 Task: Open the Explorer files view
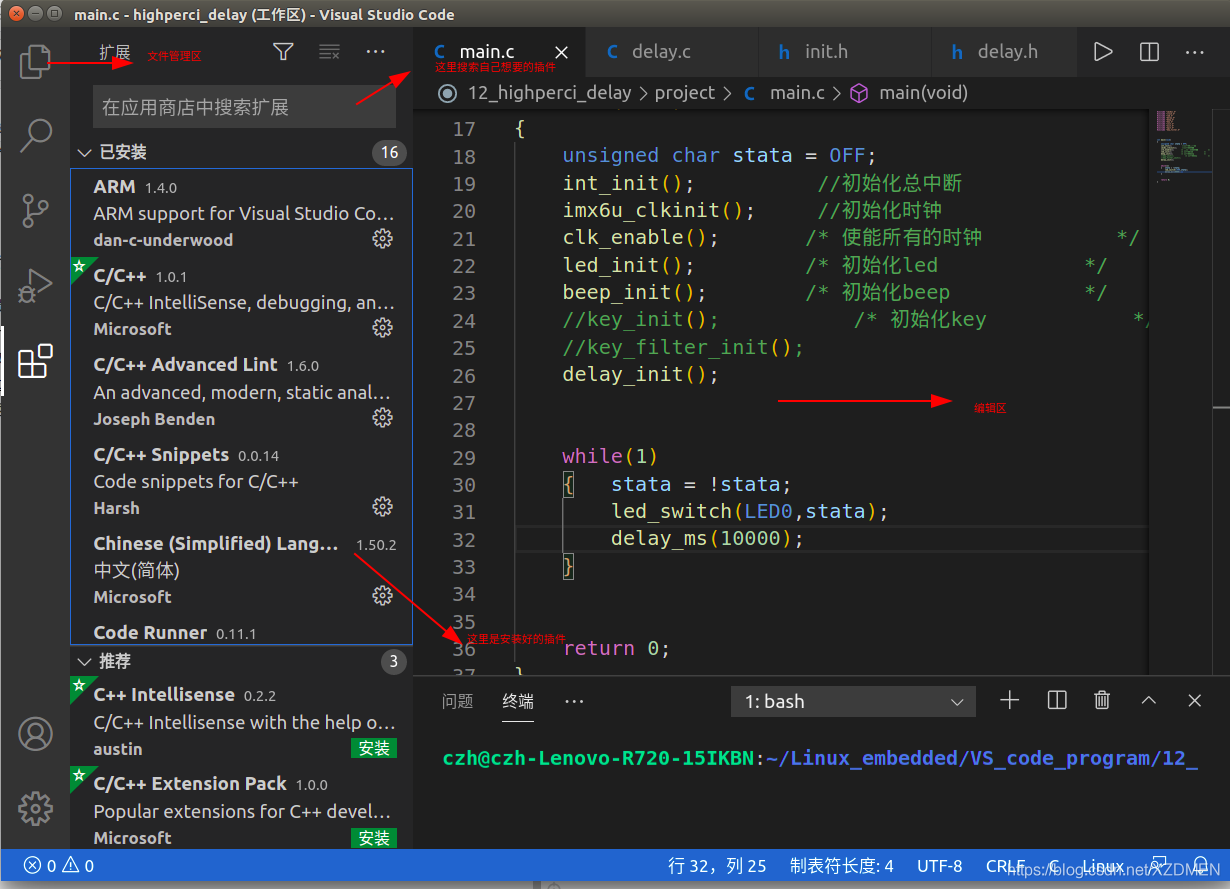tap(35, 62)
